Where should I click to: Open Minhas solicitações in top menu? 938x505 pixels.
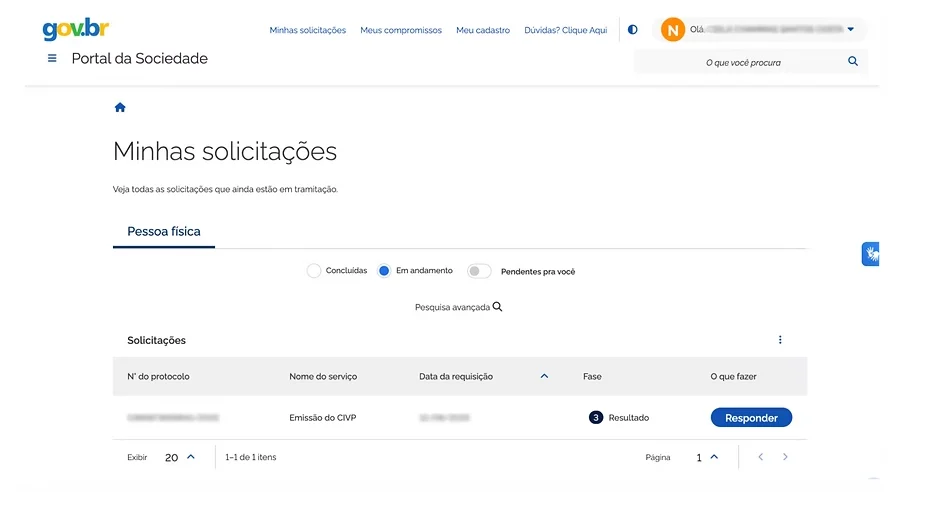coord(307,30)
